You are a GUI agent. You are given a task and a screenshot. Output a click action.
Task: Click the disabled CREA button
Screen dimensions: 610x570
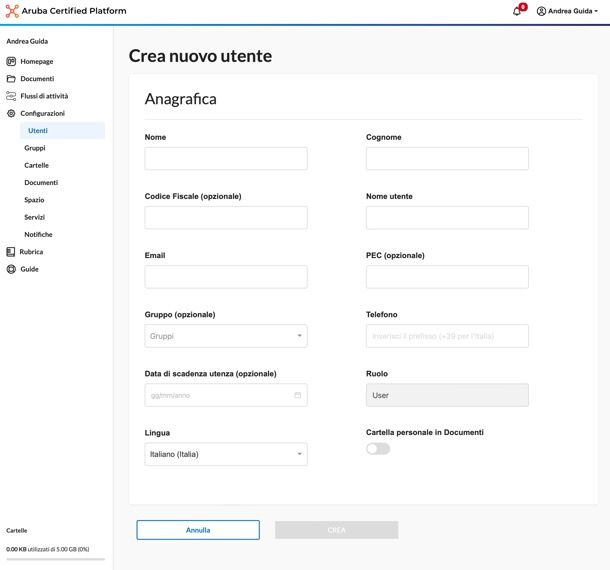point(337,530)
